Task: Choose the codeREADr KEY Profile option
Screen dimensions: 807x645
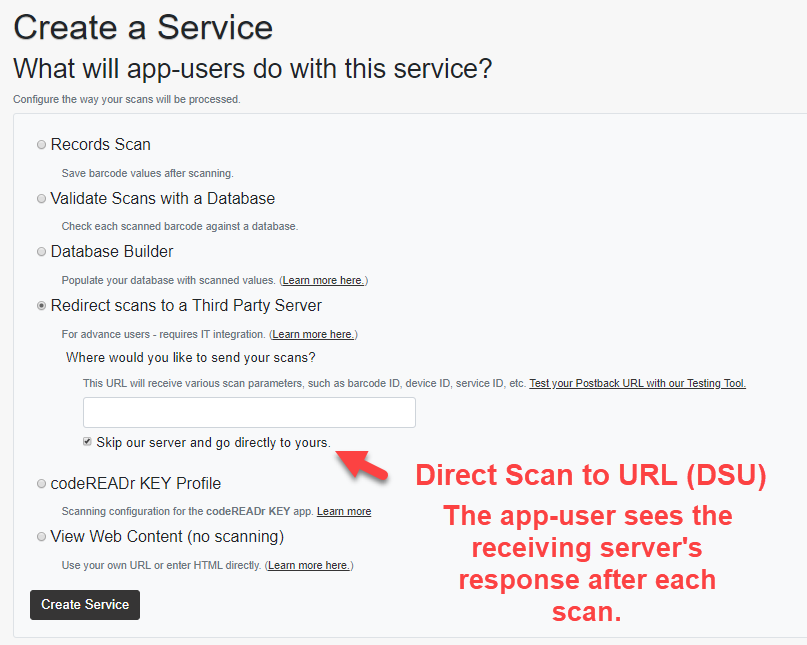Action: pyautogui.click(x=42, y=484)
